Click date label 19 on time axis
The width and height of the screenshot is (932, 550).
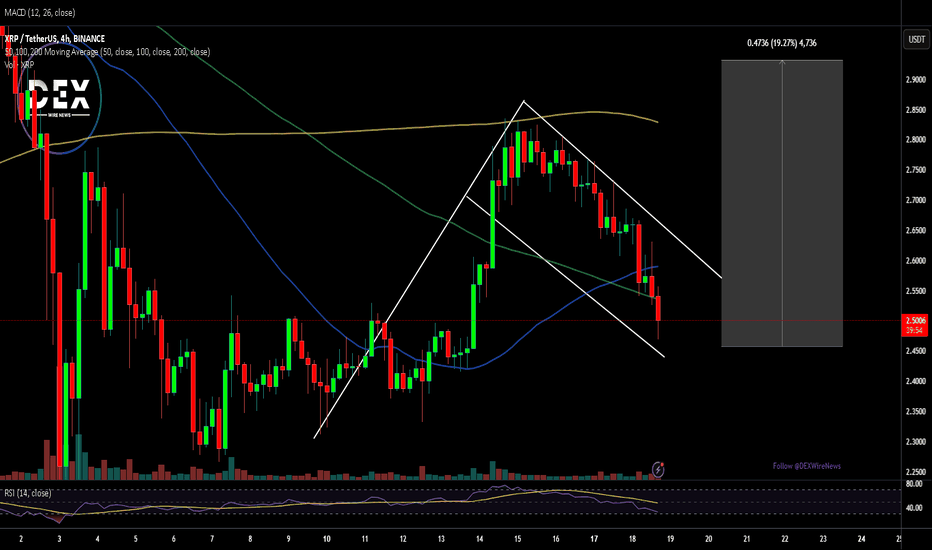pos(670,539)
